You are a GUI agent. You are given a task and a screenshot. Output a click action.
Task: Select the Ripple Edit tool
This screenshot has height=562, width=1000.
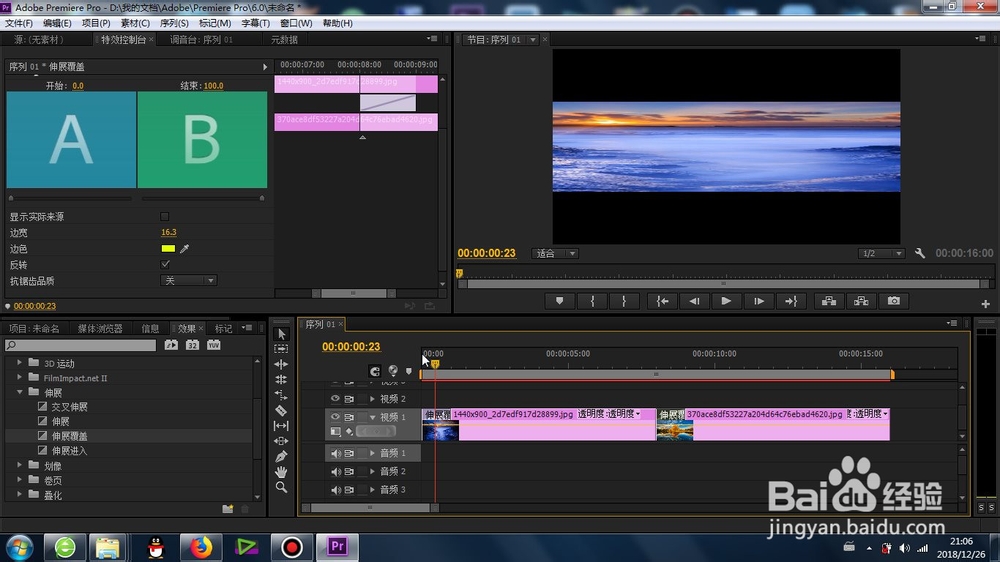point(281,364)
